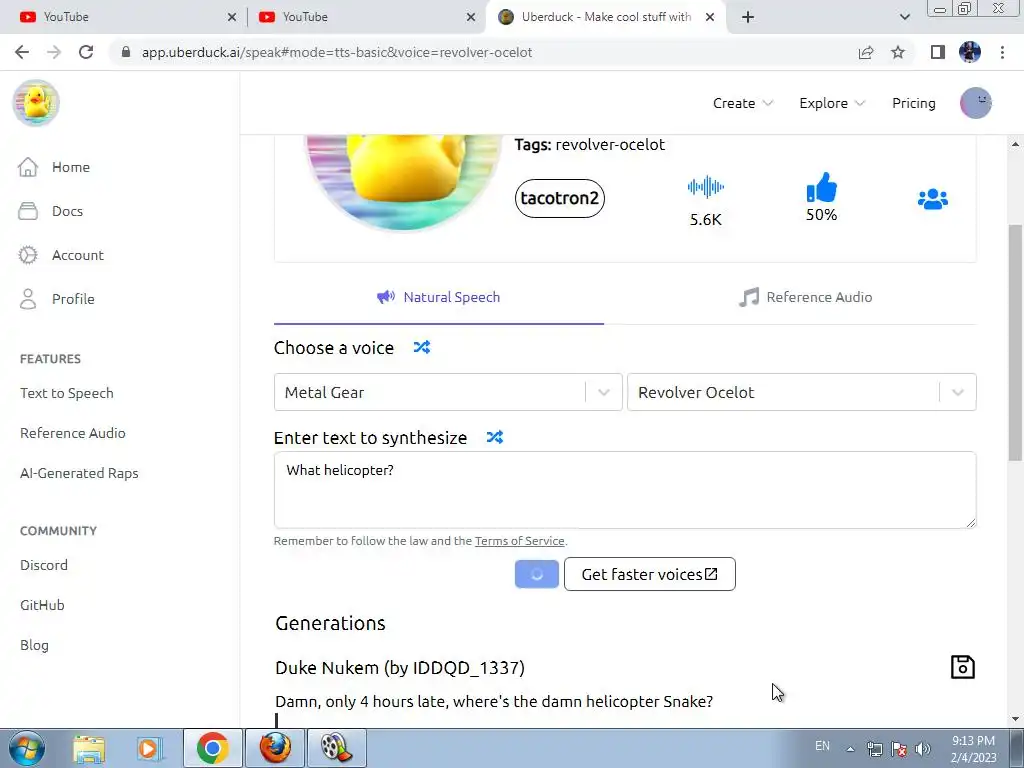
Task: Switch to the Natural Speech tab
Action: click(439, 297)
